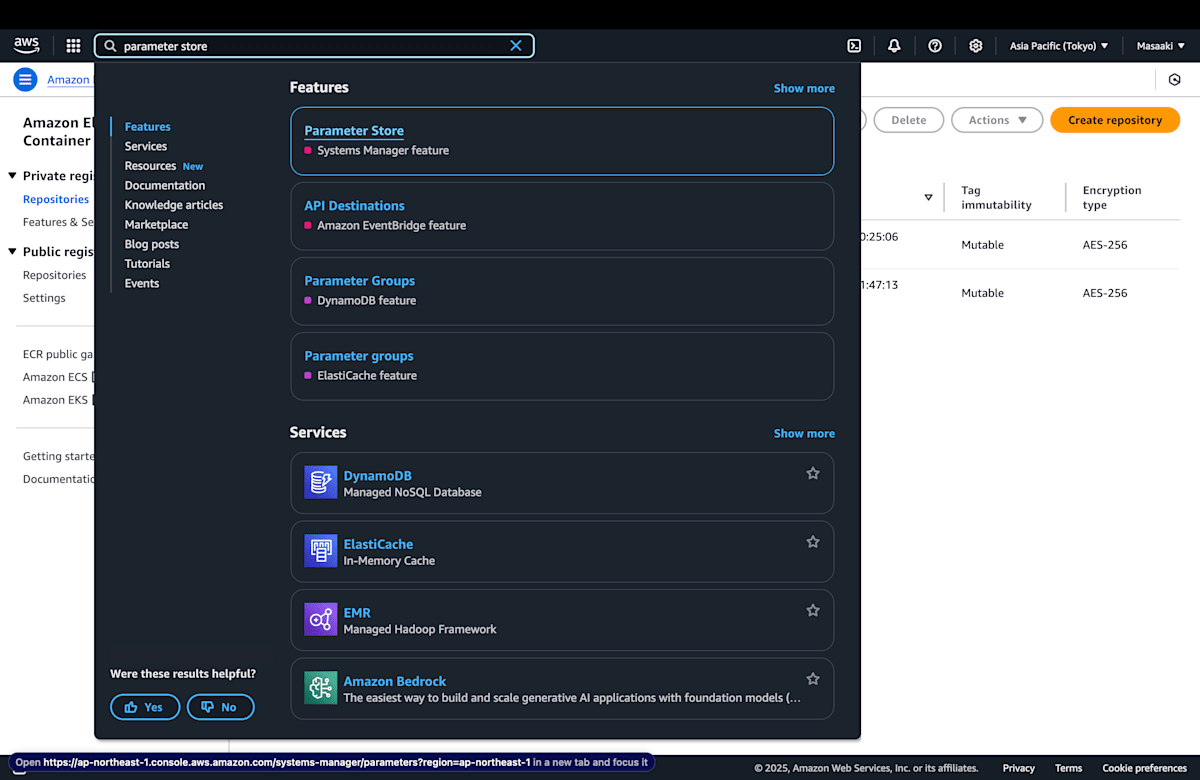Click Create repository button

pyautogui.click(x=1115, y=120)
